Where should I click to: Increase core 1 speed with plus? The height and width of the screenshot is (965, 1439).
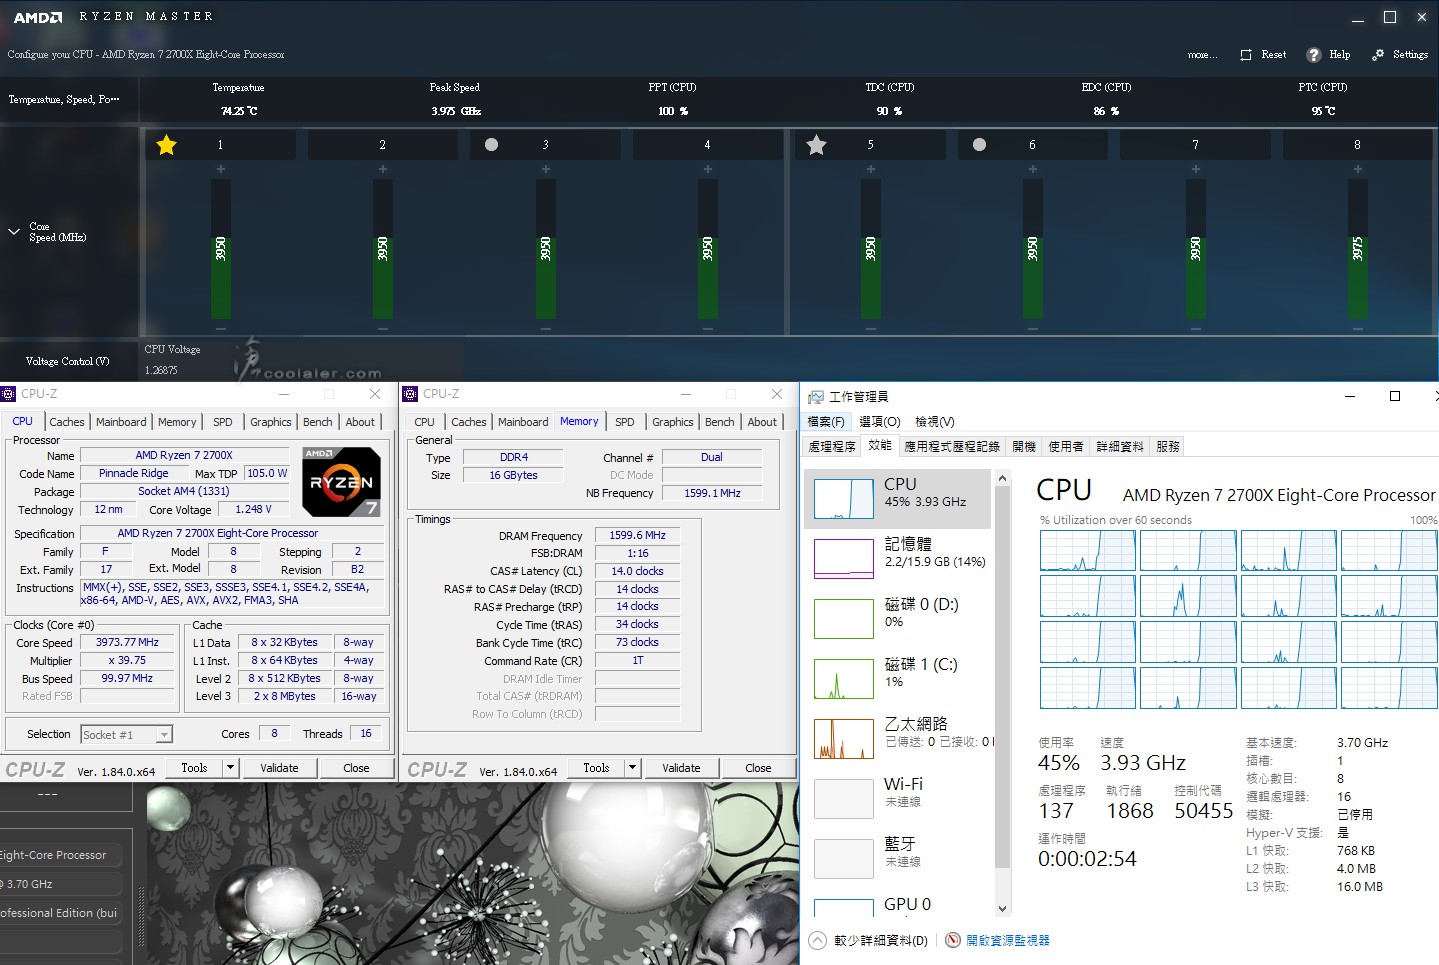tap(220, 169)
